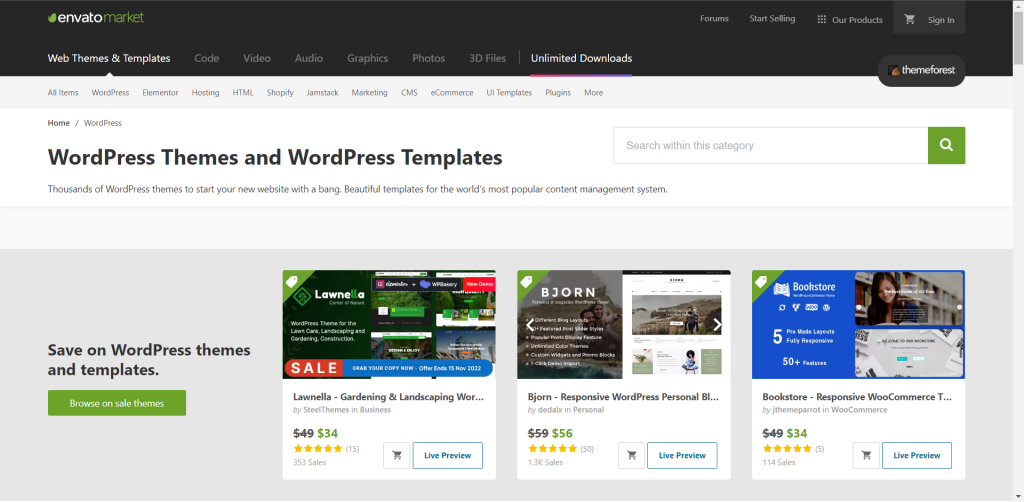Open Web Themes & Templates tab

tap(109, 58)
